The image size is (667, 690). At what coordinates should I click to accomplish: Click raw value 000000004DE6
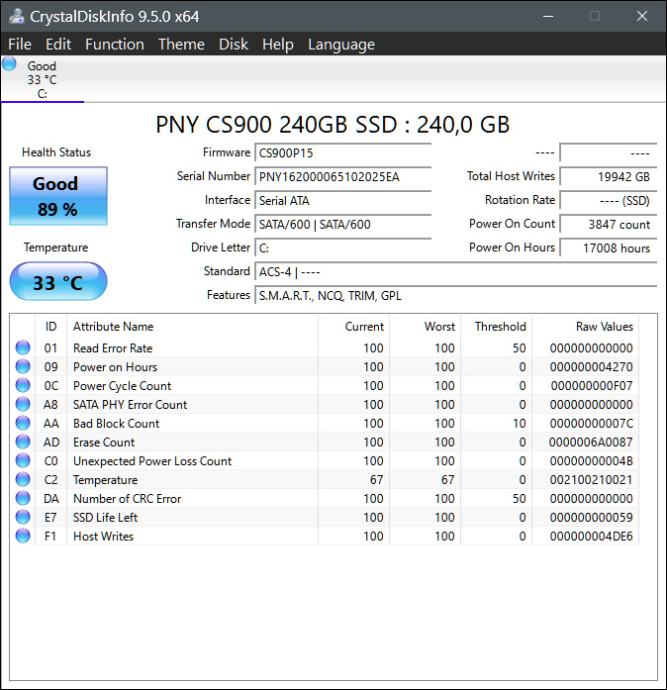point(591,536)
